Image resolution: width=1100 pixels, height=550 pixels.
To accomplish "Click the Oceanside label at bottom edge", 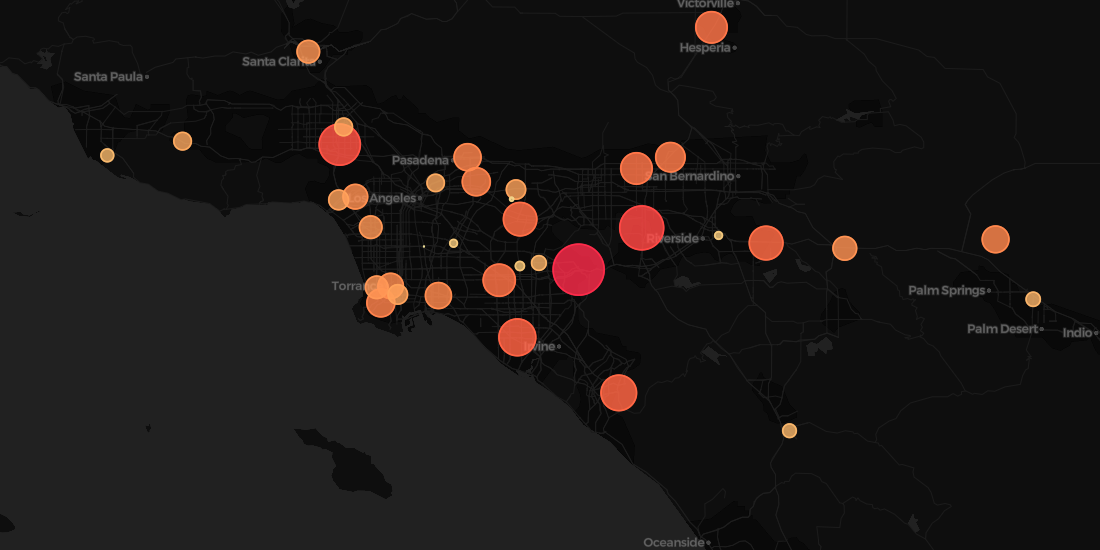I will [673, 542].
